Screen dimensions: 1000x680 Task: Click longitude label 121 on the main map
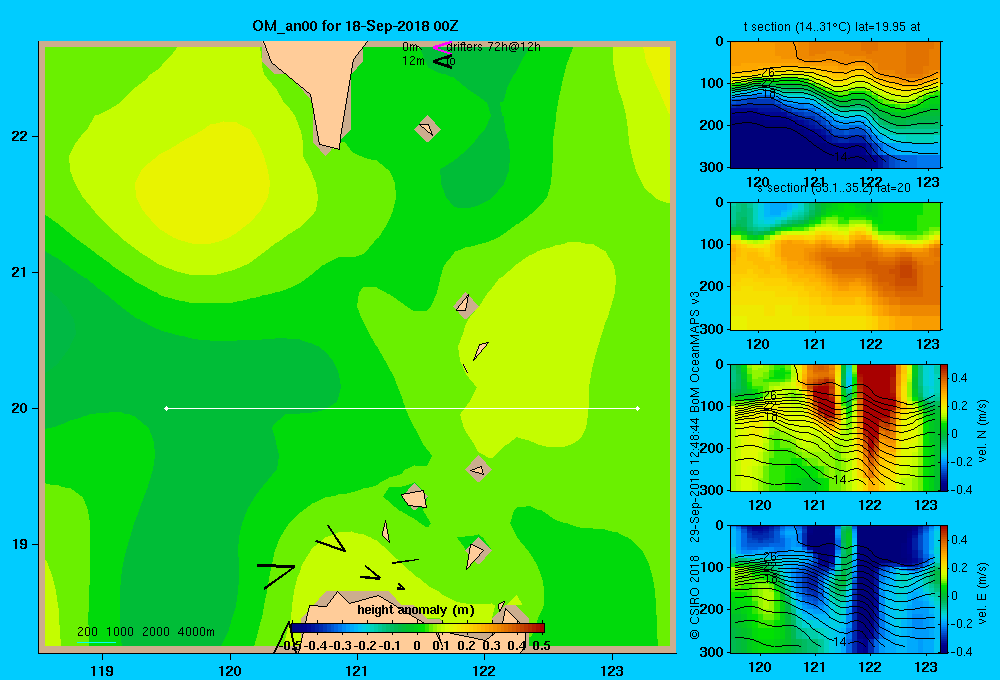point(357,670)
